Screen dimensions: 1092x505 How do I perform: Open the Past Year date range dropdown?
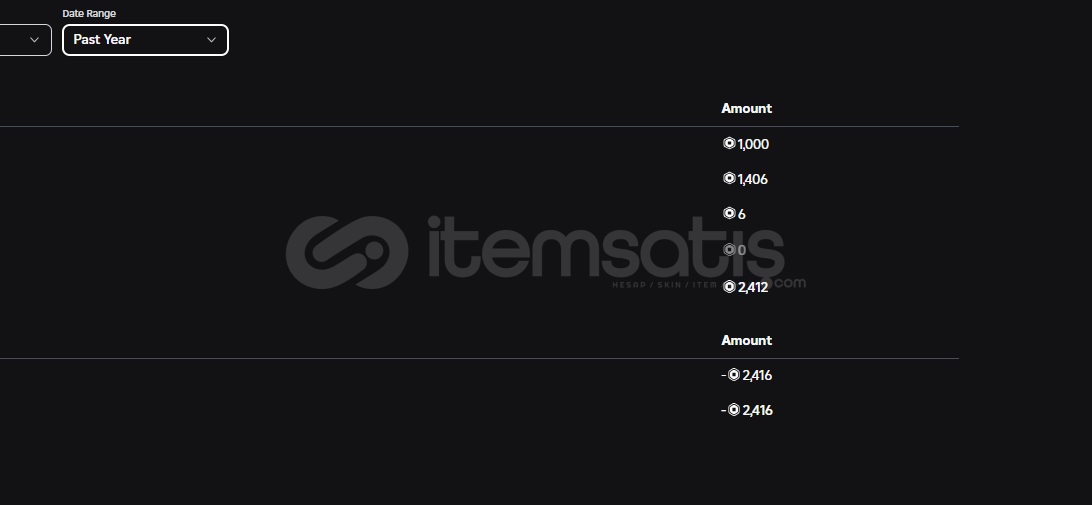[x=145, y=40]
